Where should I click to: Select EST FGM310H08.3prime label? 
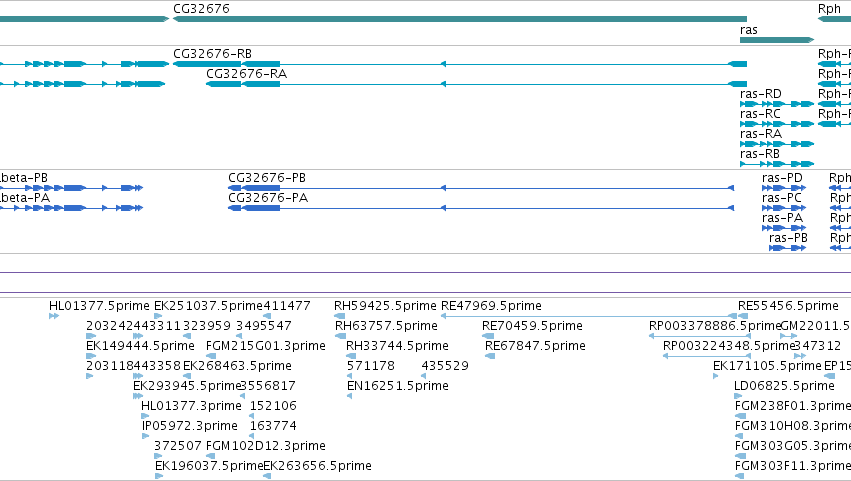click(793, 427)
